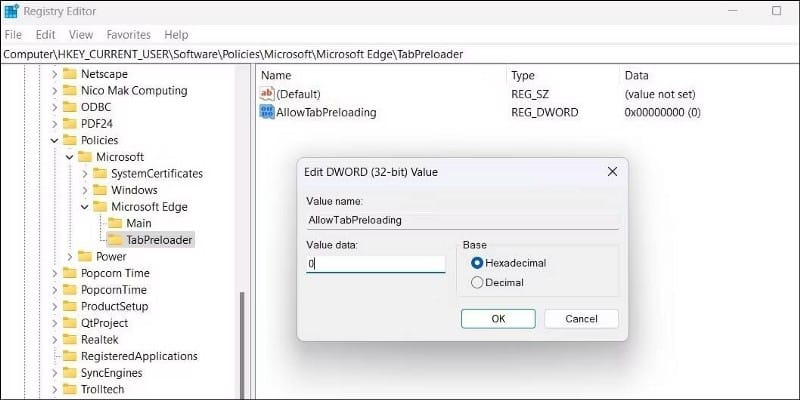The image size is (800, 400).
Task: Click the Value data input field
Action: [376, 264]
